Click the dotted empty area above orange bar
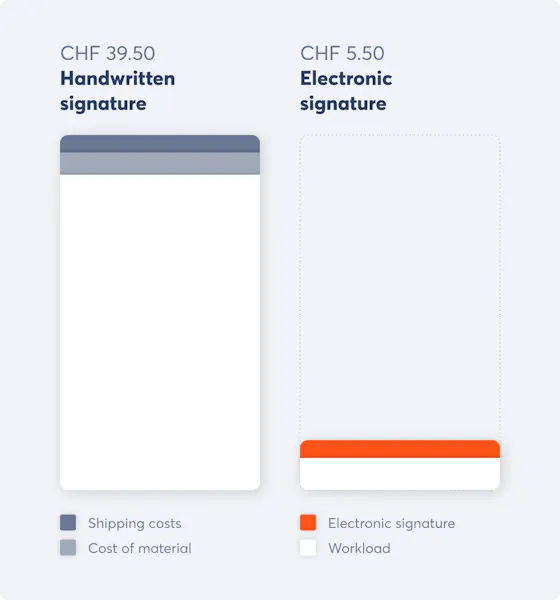 click(x=400, y=287)
